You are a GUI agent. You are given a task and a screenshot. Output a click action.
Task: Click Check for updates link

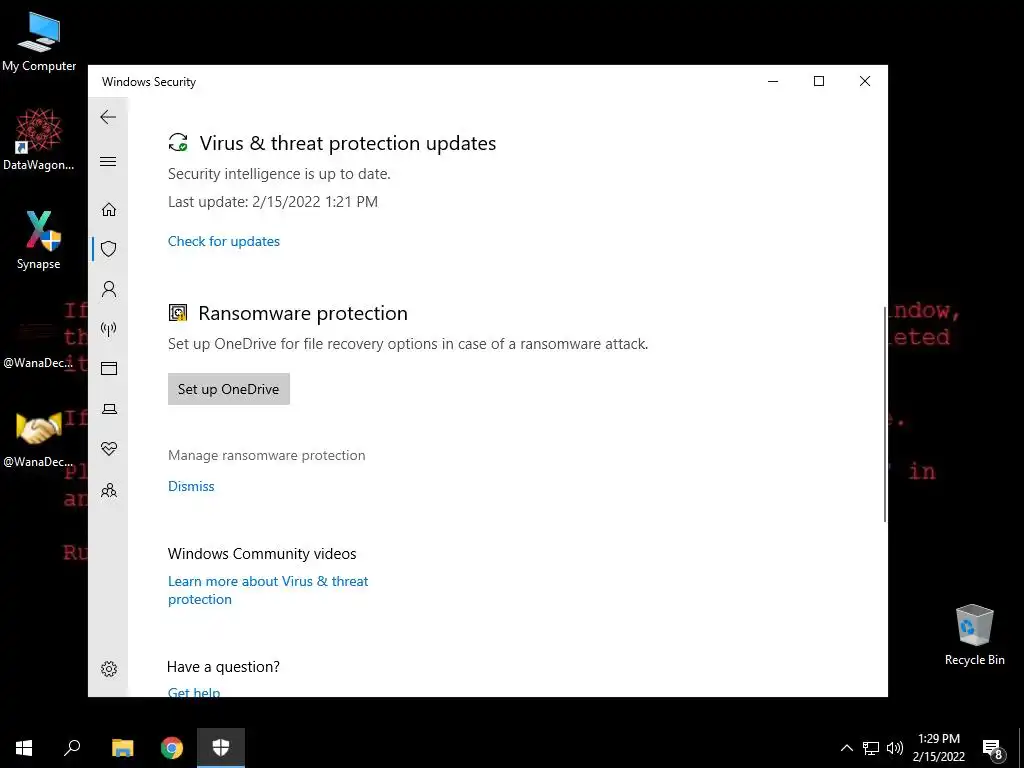point(223,241)
